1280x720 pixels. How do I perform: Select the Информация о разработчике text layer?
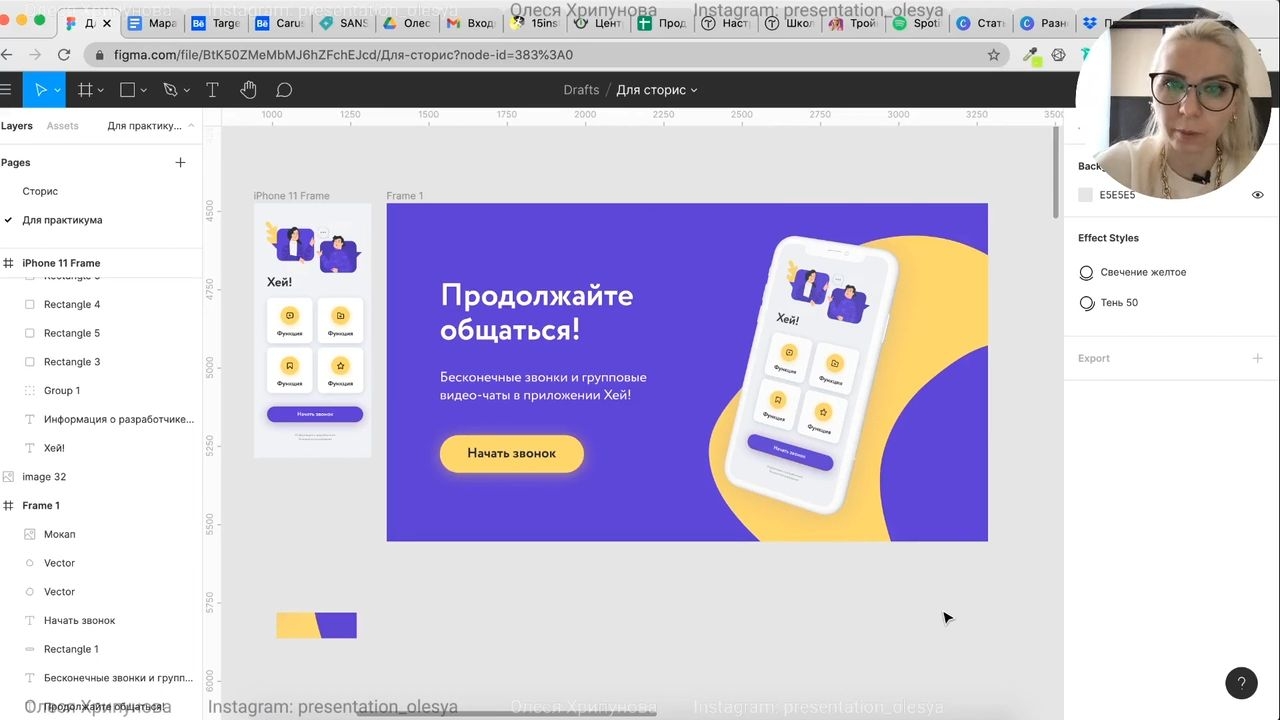pyautogui.click(x=101, y=419)
